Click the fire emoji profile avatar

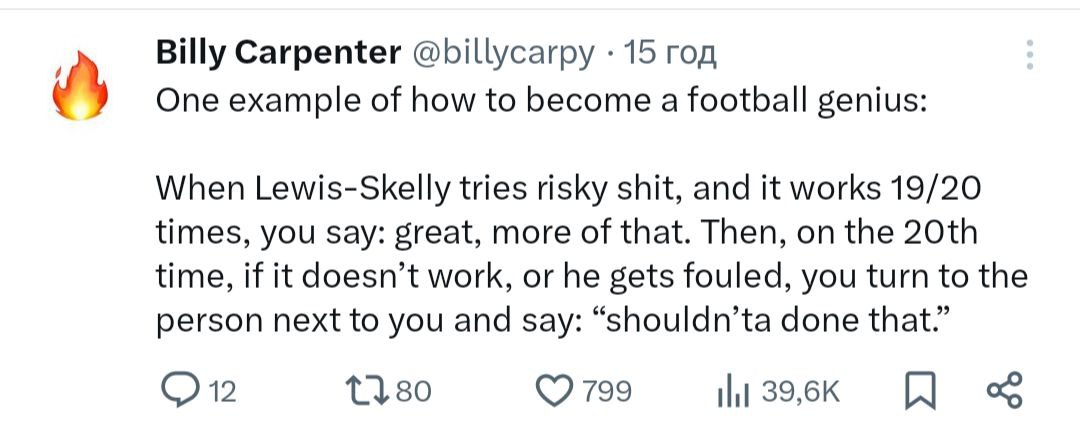(78, 85)
